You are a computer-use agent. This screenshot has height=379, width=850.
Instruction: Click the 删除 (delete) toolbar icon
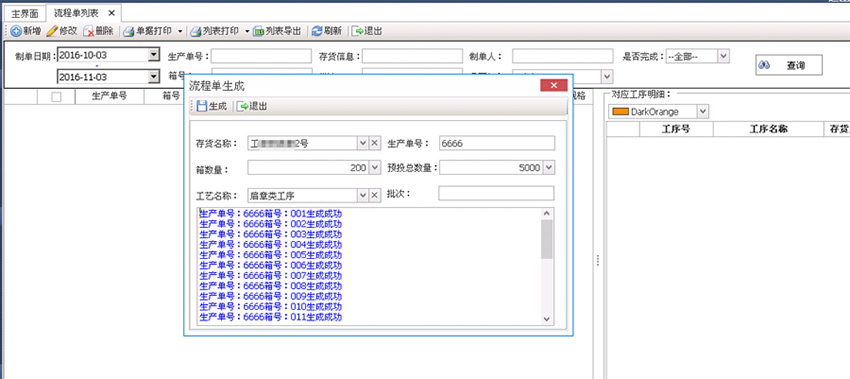[88, 31]
